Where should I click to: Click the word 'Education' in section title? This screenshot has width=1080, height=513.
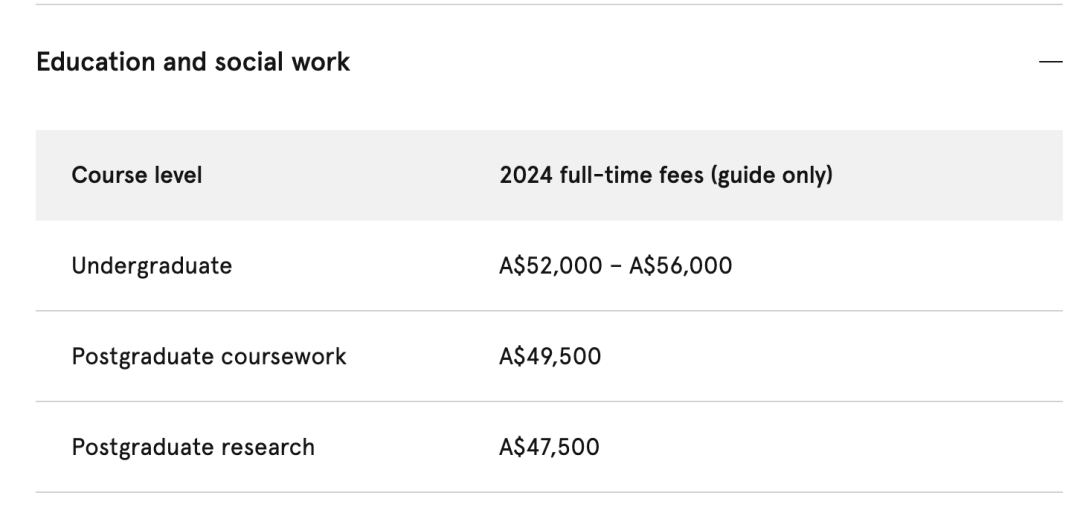95,62
